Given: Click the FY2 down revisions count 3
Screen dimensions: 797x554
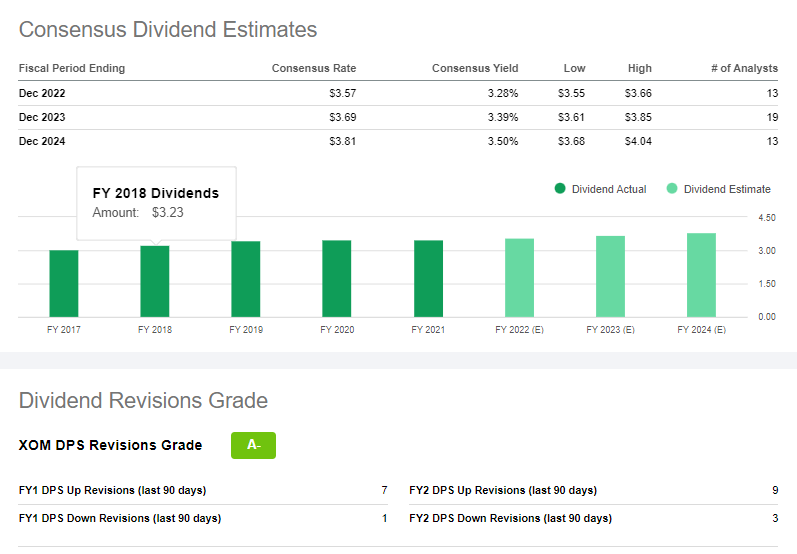Looking at the screenshot, I should (775, 518).
